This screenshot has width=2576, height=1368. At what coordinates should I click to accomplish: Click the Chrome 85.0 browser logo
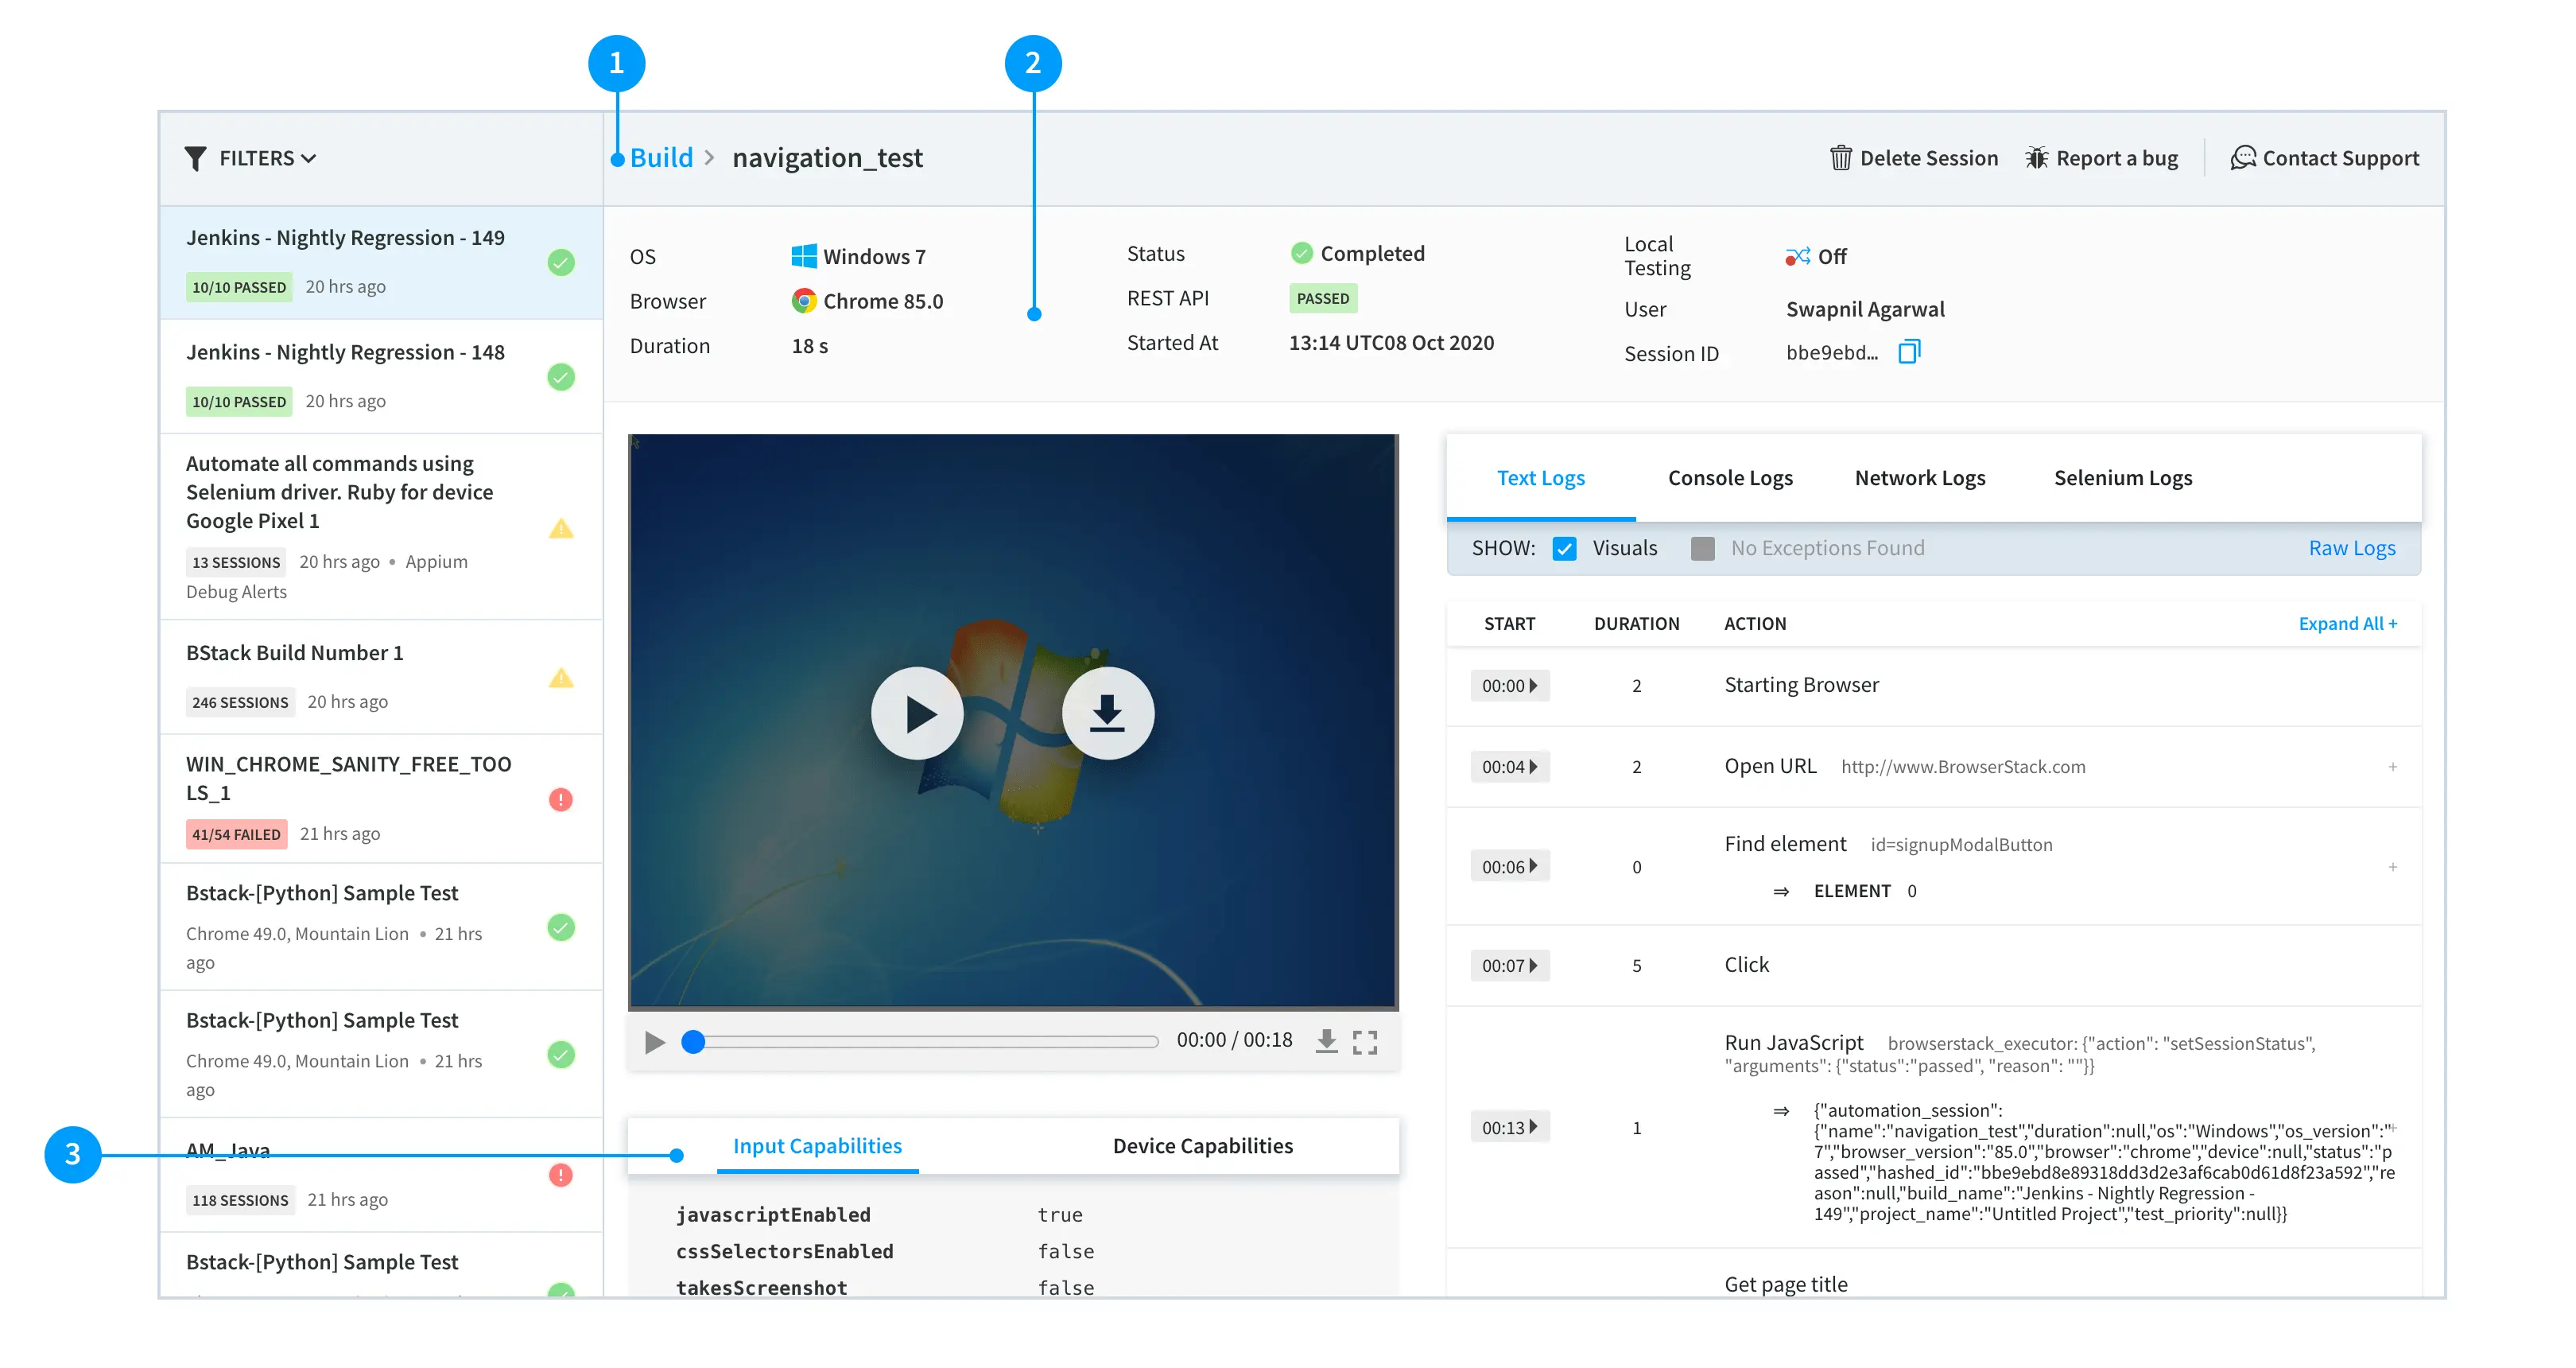(x=804, y=301)
